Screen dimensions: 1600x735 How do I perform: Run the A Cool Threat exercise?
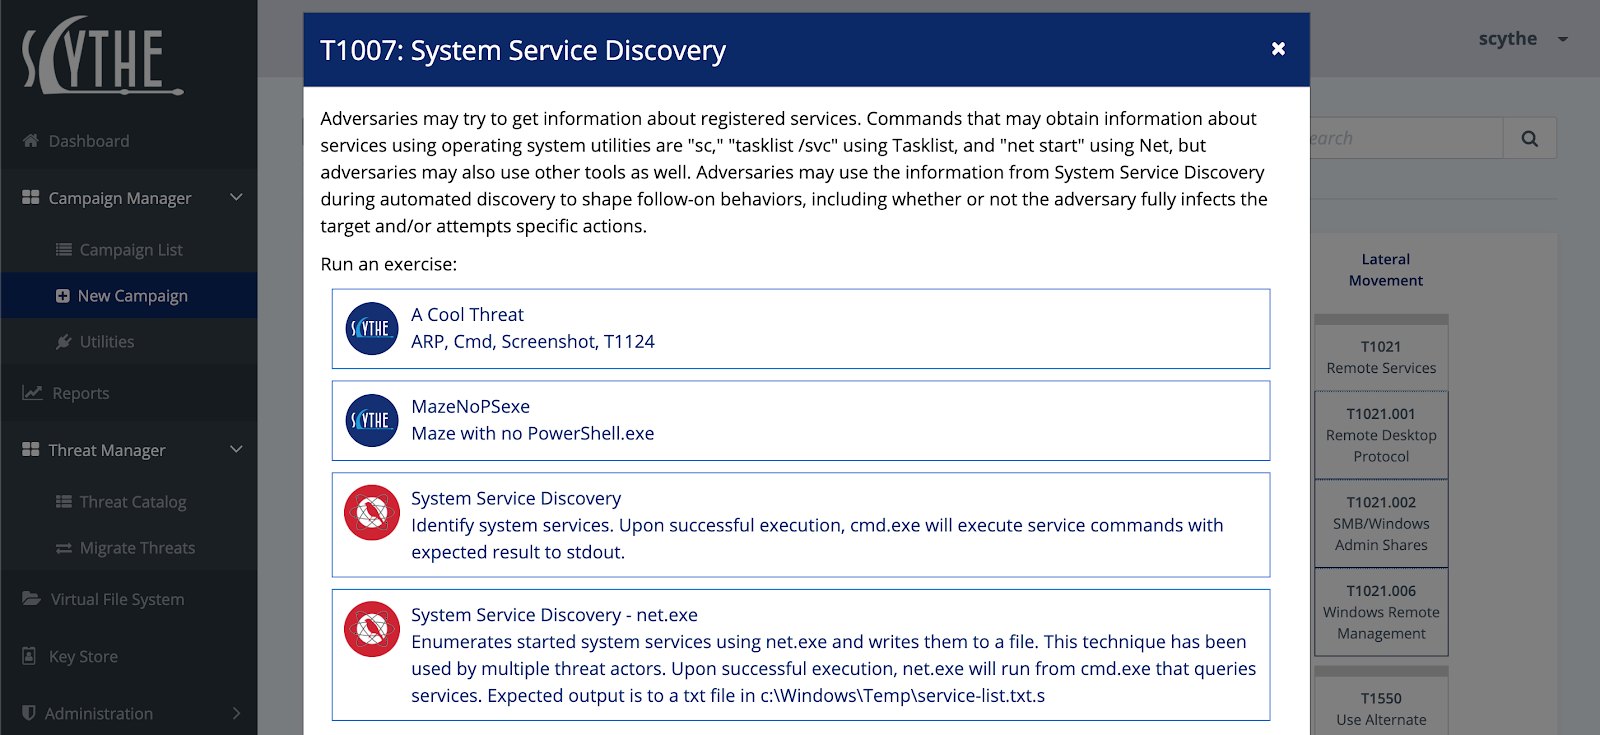click(x=801, y=329)
